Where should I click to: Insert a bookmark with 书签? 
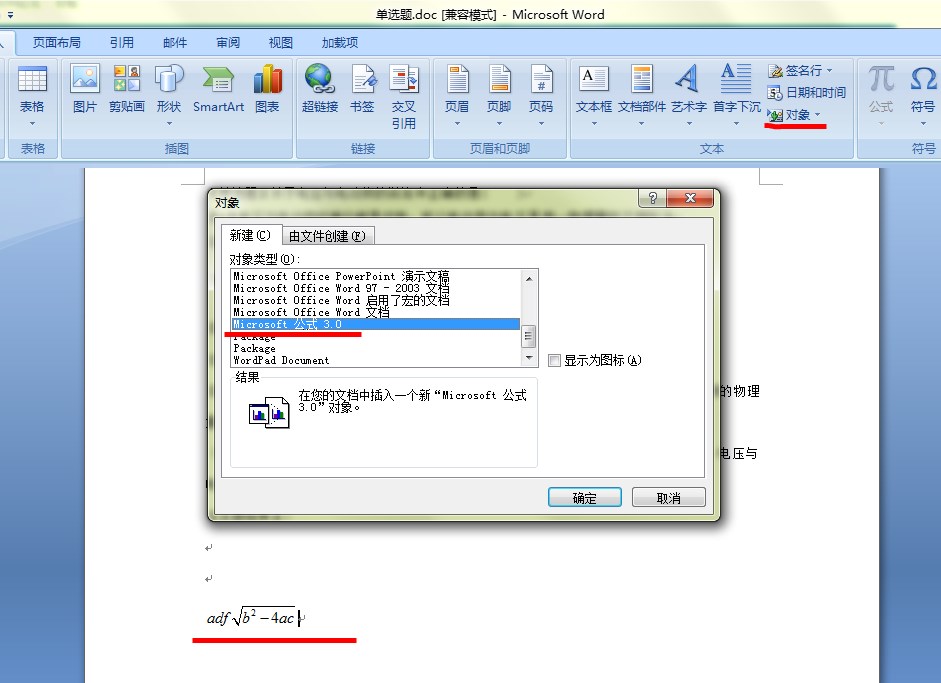362,79
